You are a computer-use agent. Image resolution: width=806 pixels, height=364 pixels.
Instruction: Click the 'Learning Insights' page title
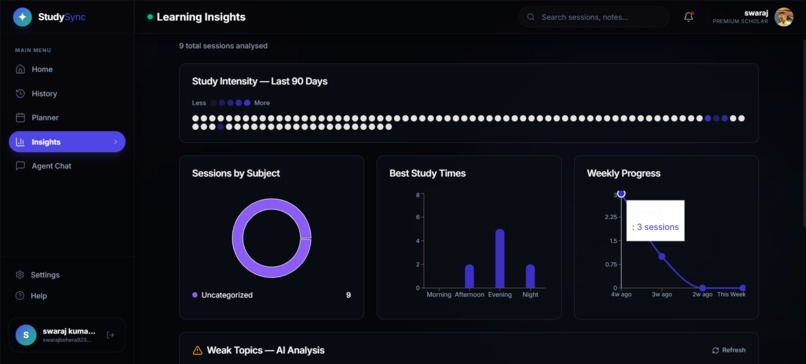[201, 17]
